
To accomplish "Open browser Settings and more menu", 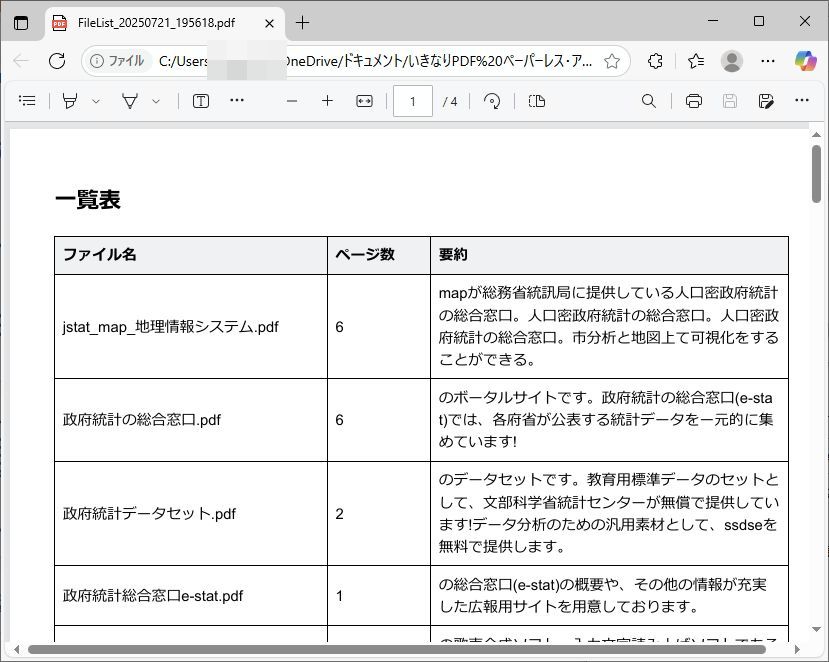I will (x=768, y=61).
